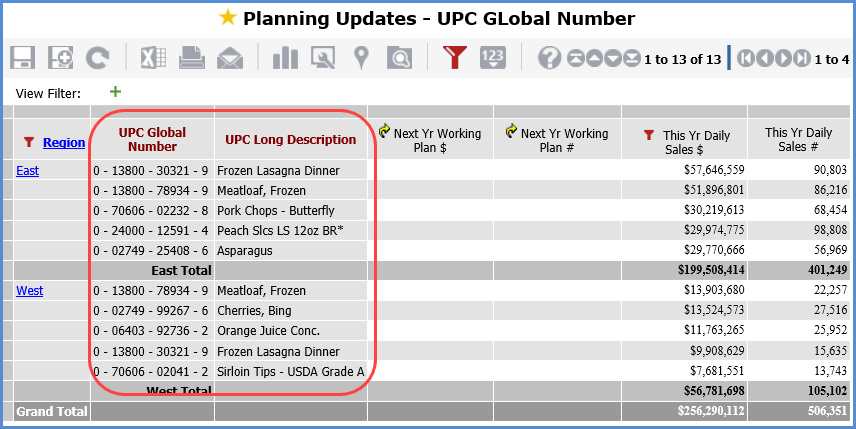
Task: Click the Refresh arrow icon
Action: (97, 58)
